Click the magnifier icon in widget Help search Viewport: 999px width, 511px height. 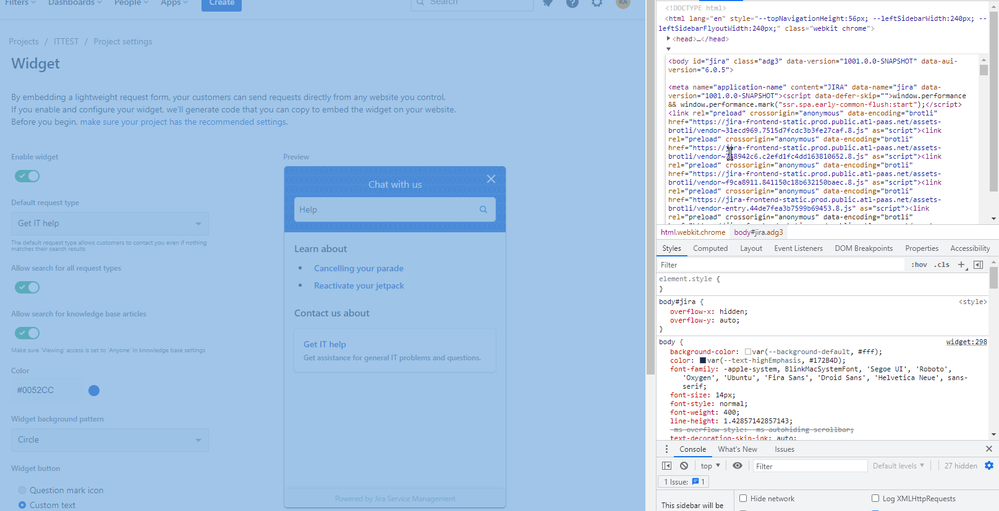point(484,209)
